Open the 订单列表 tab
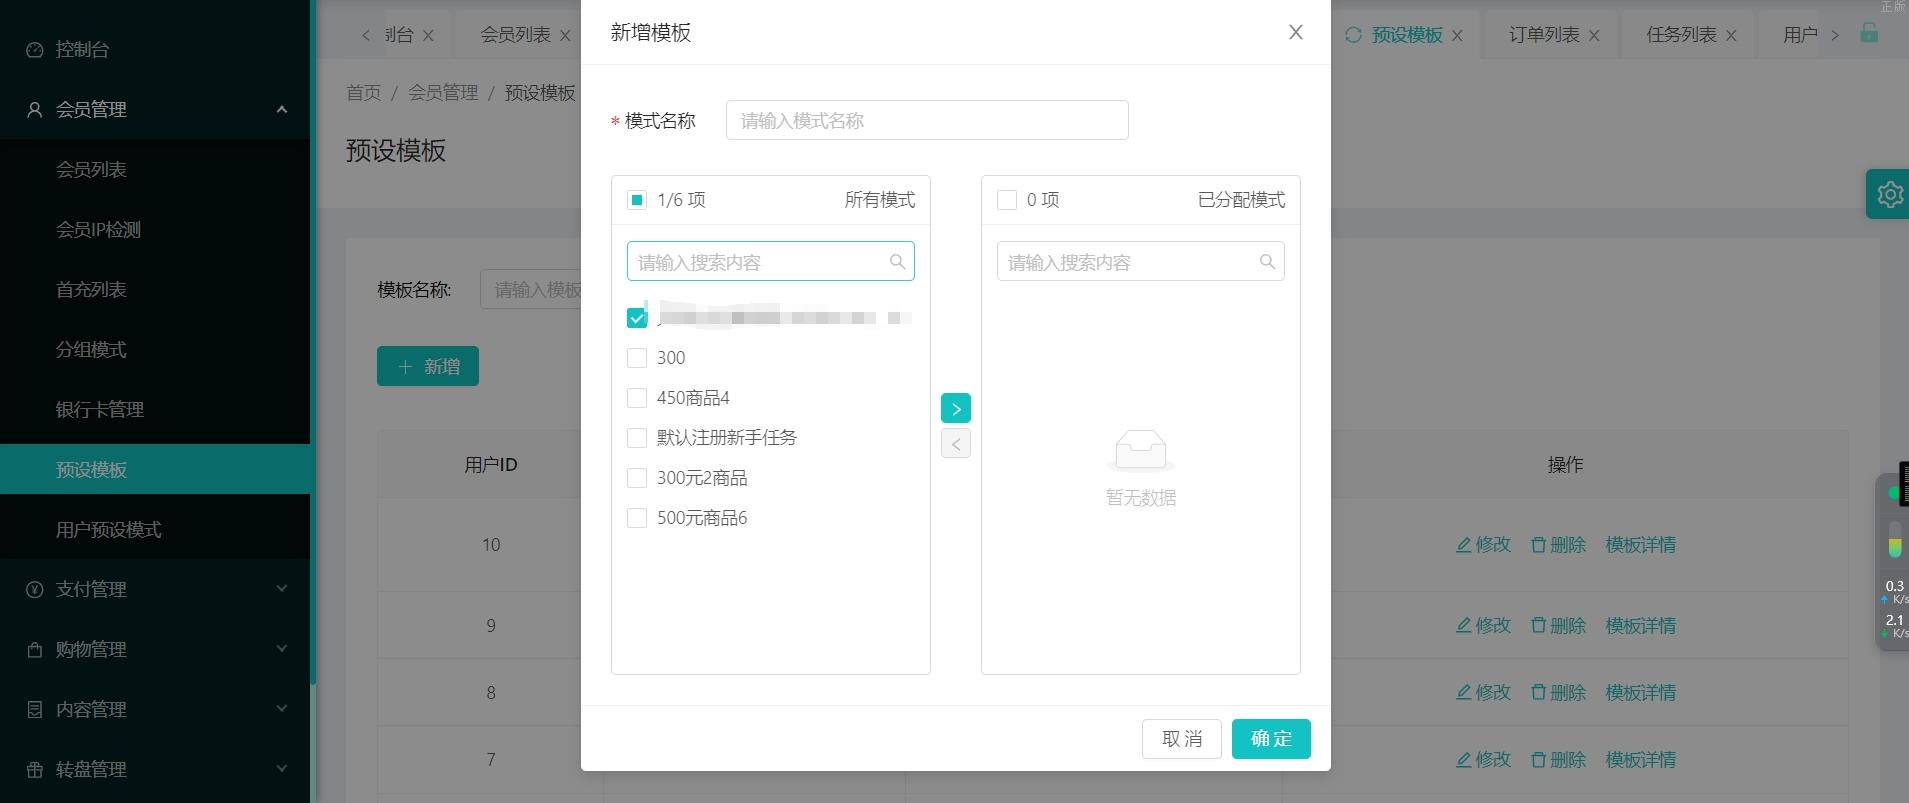Viewport: 1909px width, 803px height. coord(1543,35)
